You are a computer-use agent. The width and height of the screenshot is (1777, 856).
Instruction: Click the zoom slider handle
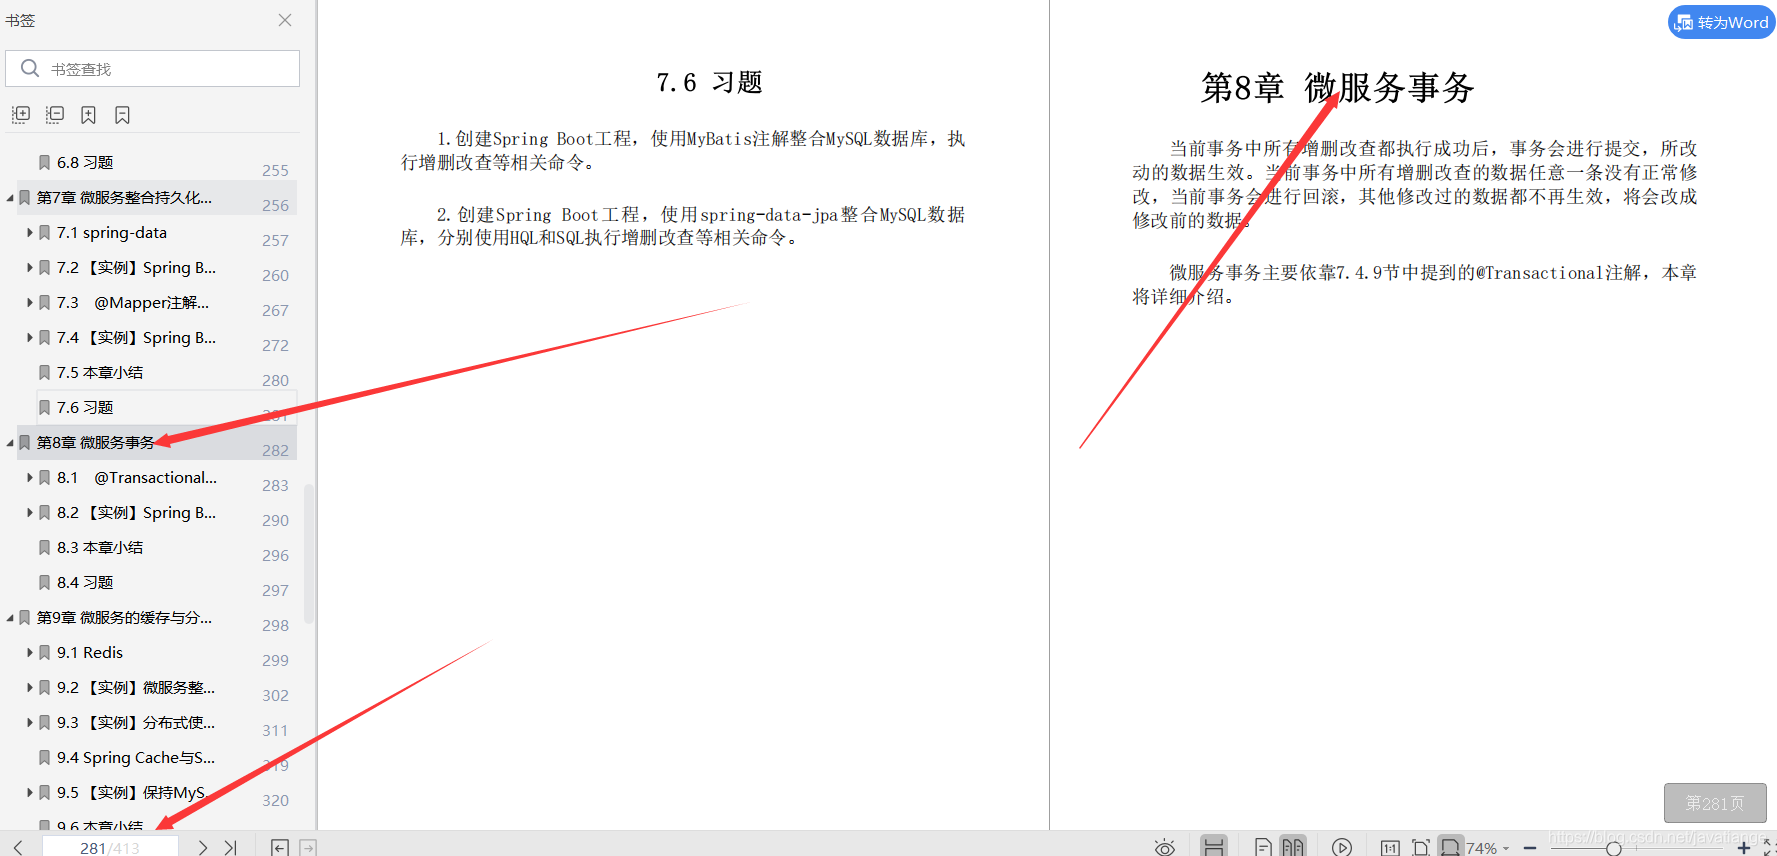1614,849
